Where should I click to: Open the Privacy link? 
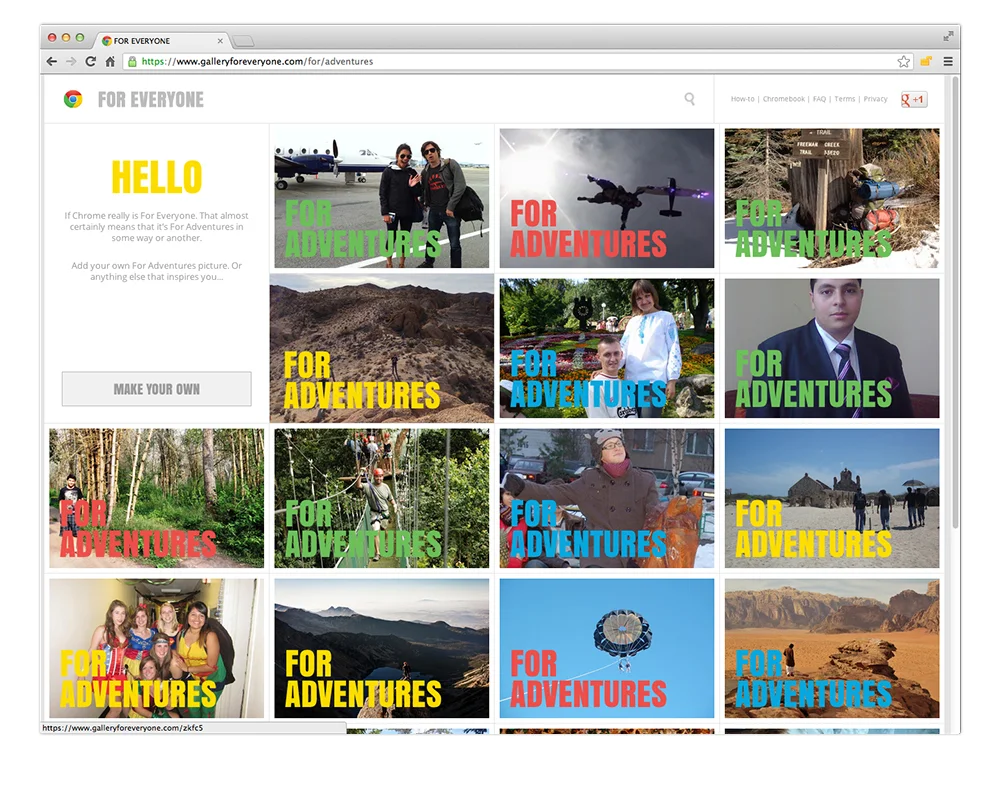tap(876, 99)
